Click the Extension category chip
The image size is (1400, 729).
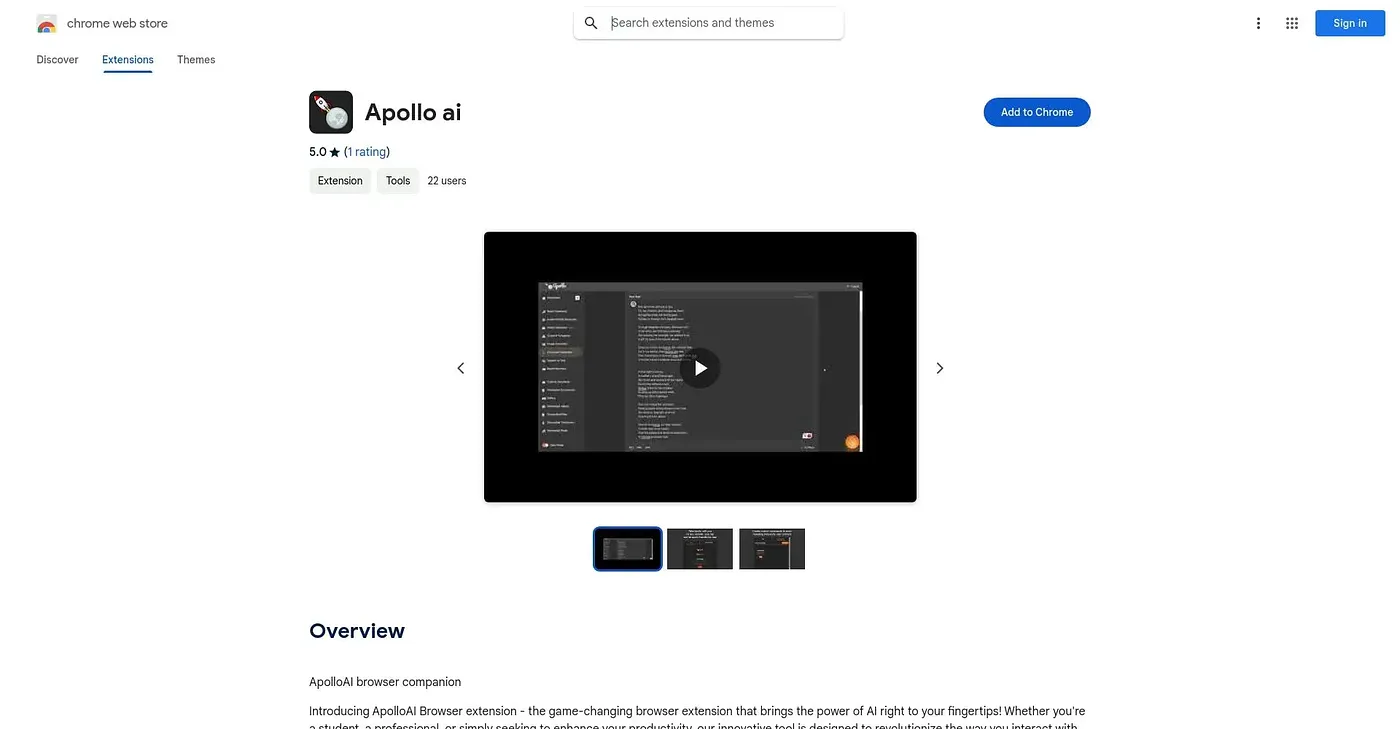340,181
